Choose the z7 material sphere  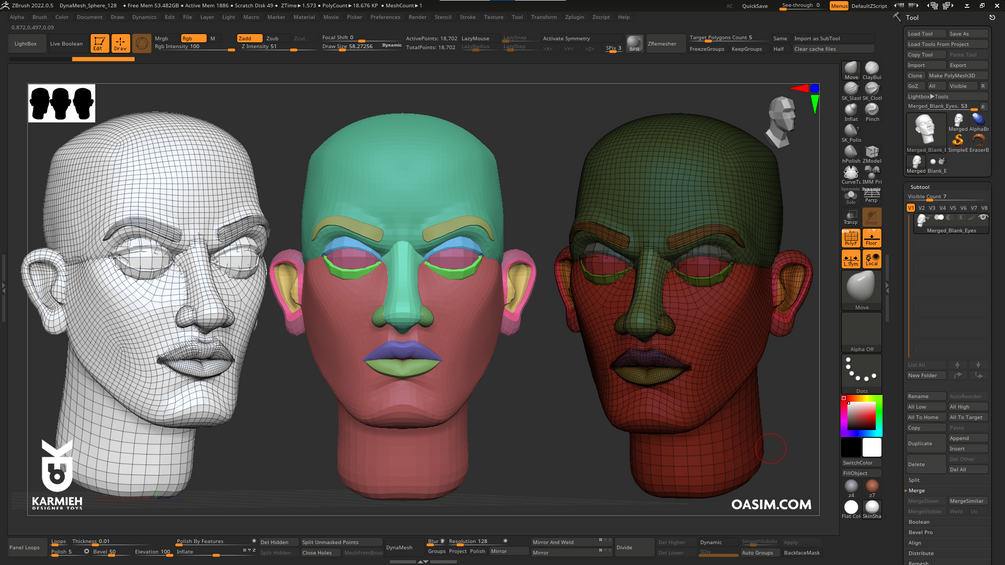click(x=872, y=488)
